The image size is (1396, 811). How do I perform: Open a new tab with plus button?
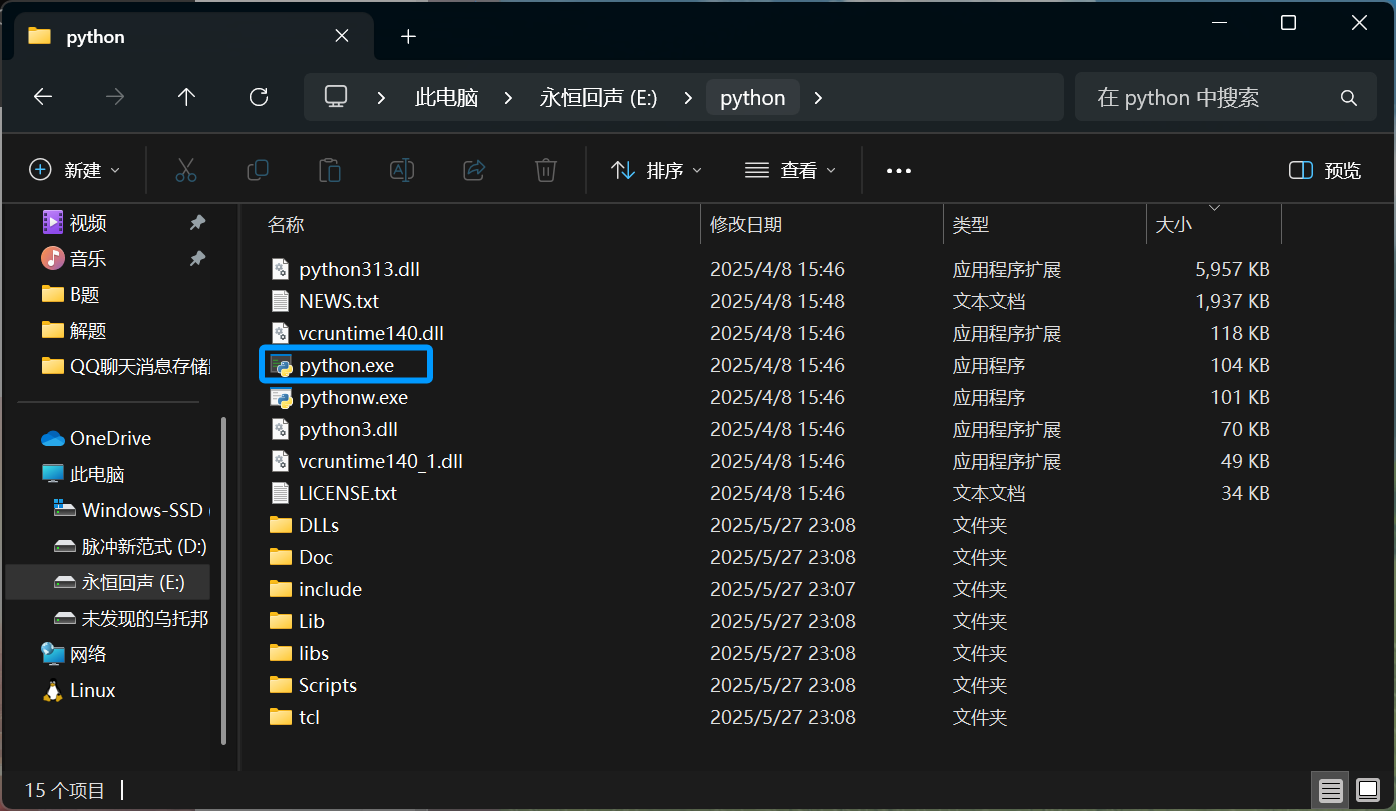(x=408, y=37)
